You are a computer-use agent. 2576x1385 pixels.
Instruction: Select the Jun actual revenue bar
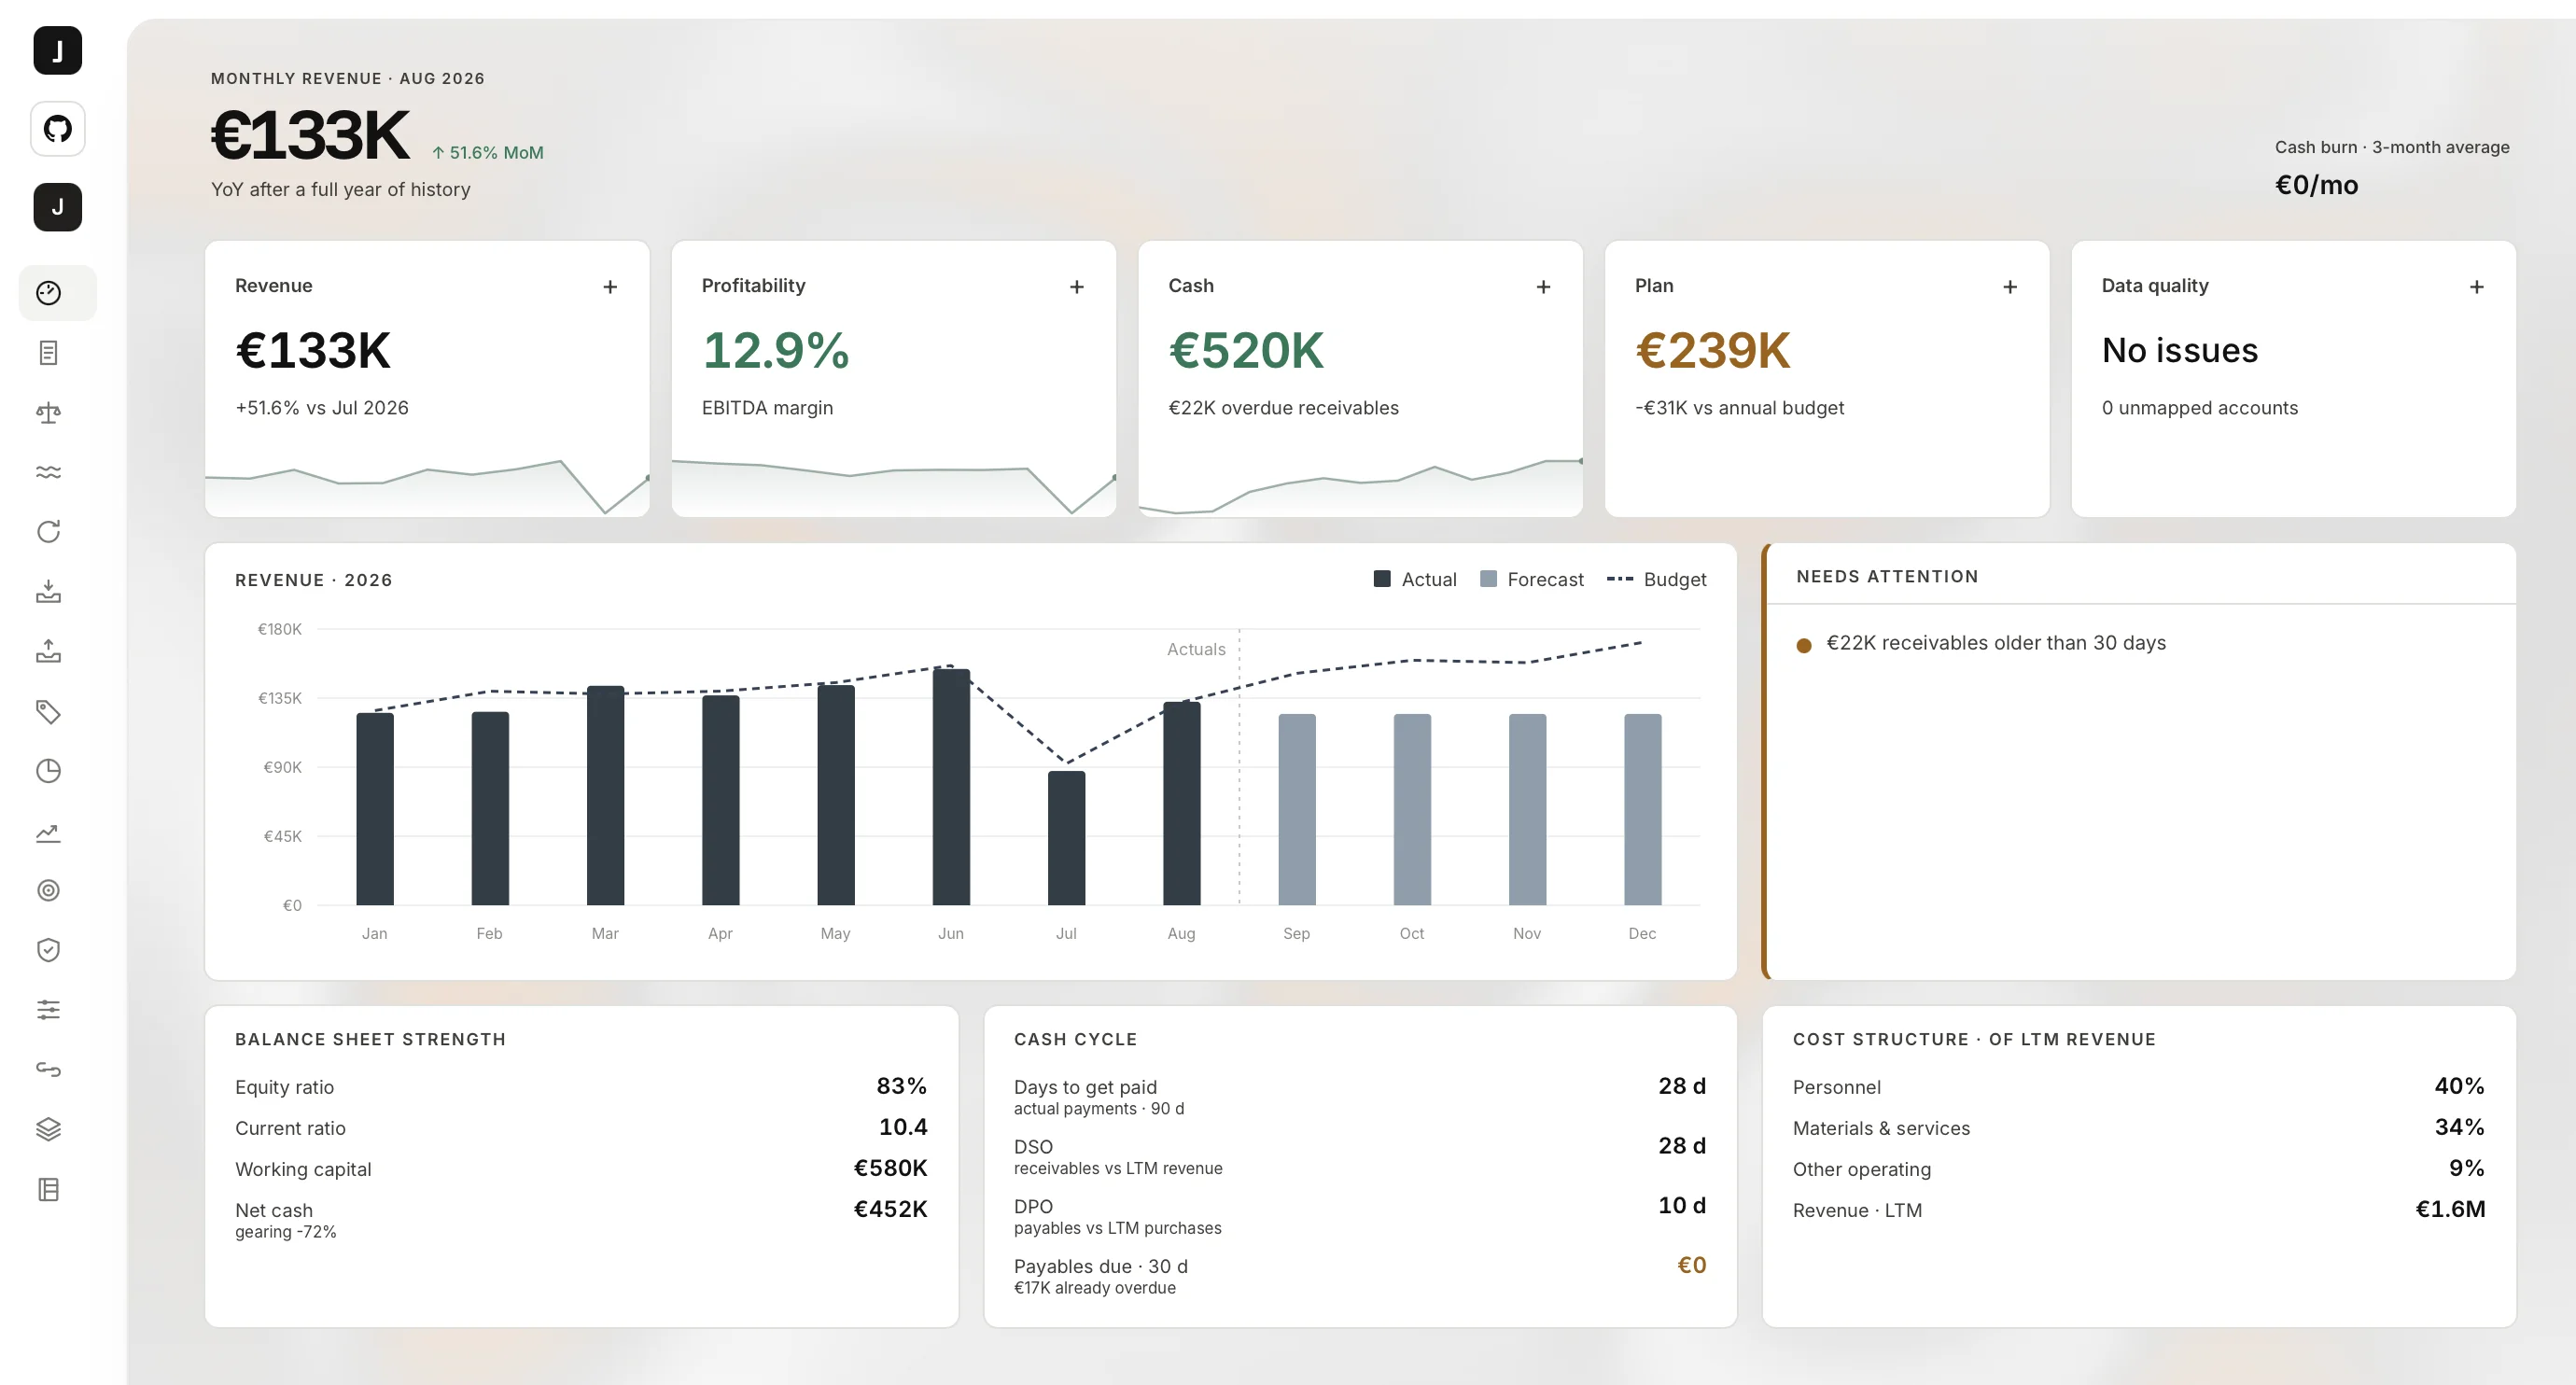click(x=951, y=787)
